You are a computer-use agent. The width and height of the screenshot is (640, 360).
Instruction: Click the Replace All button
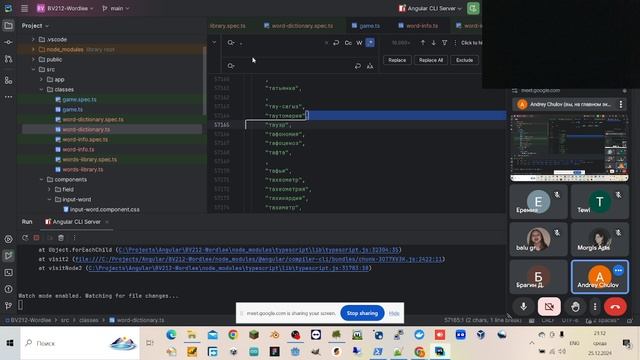tap(431, 60)
